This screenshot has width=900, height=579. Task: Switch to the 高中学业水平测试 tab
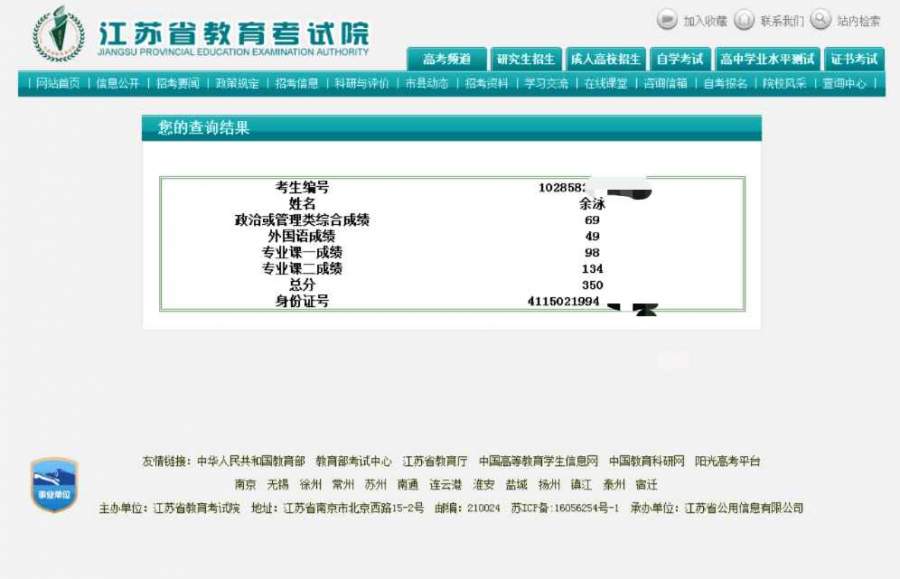click(767, 59)
